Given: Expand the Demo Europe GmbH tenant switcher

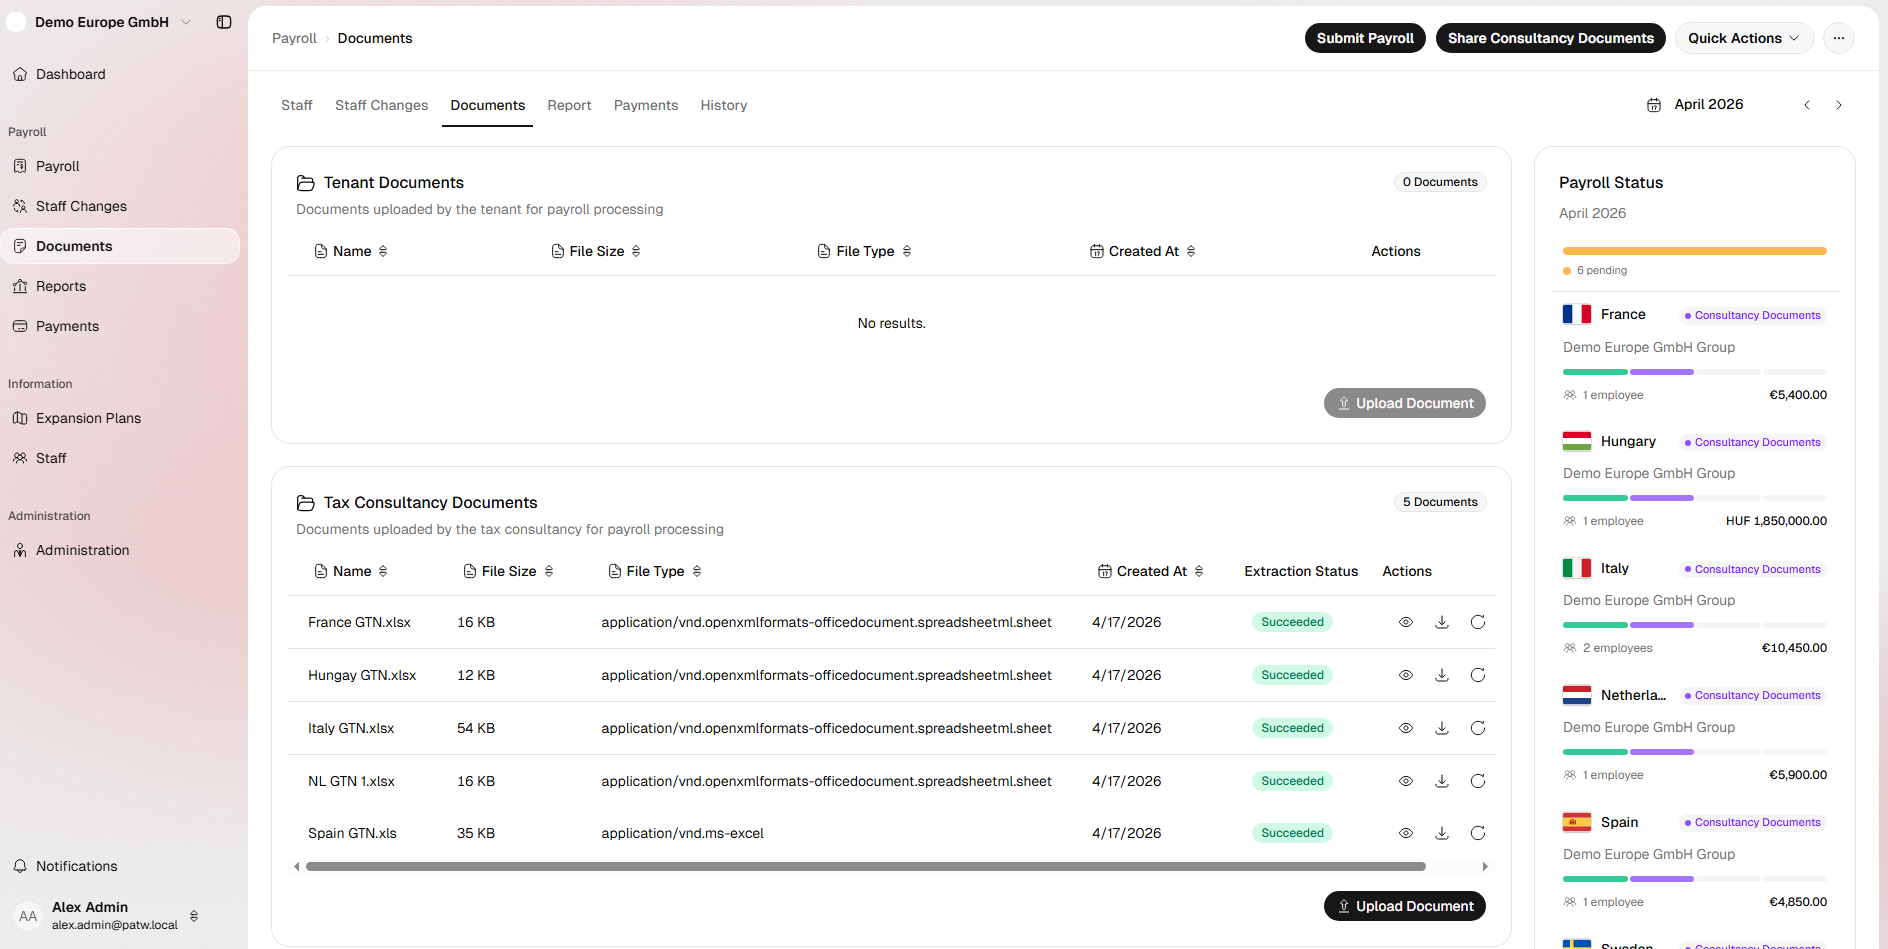Looking at the screenshot, I should 100,22.
